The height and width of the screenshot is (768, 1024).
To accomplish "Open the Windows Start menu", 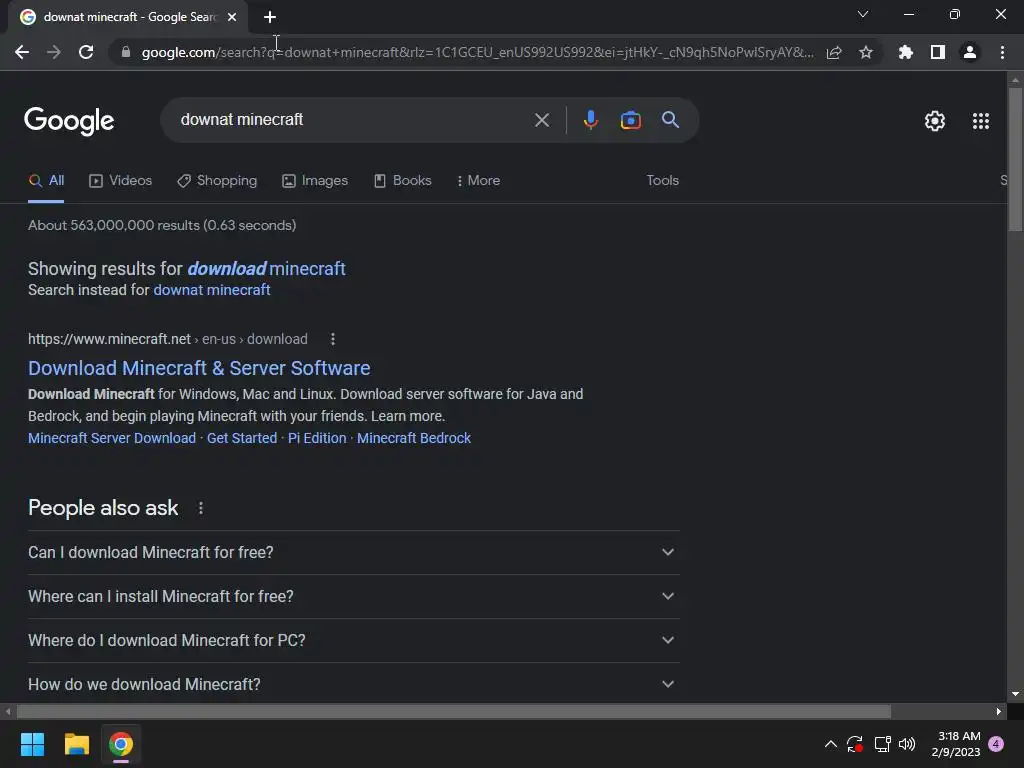I will click(32, 744).
